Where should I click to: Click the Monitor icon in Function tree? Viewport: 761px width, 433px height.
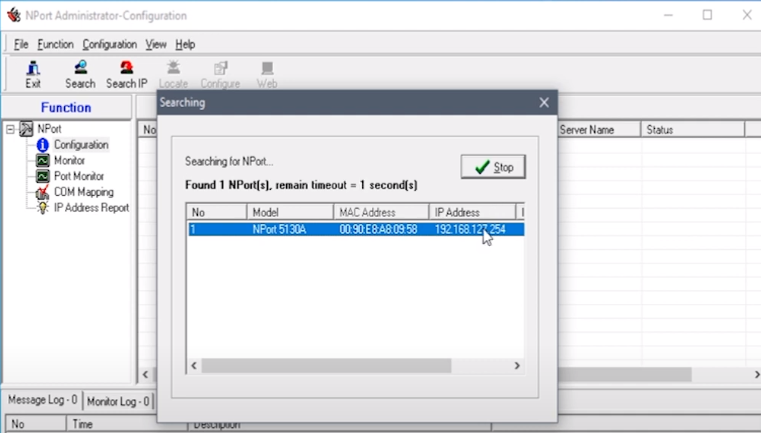pyautogui.click(x=43, y=160)
